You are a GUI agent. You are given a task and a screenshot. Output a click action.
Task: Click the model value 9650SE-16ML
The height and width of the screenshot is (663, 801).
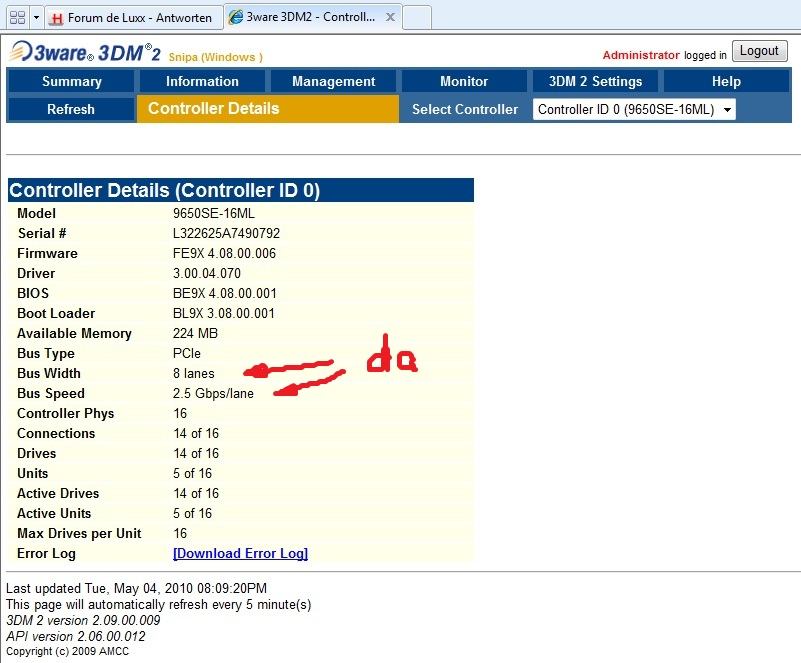click(x=214, y=214)
